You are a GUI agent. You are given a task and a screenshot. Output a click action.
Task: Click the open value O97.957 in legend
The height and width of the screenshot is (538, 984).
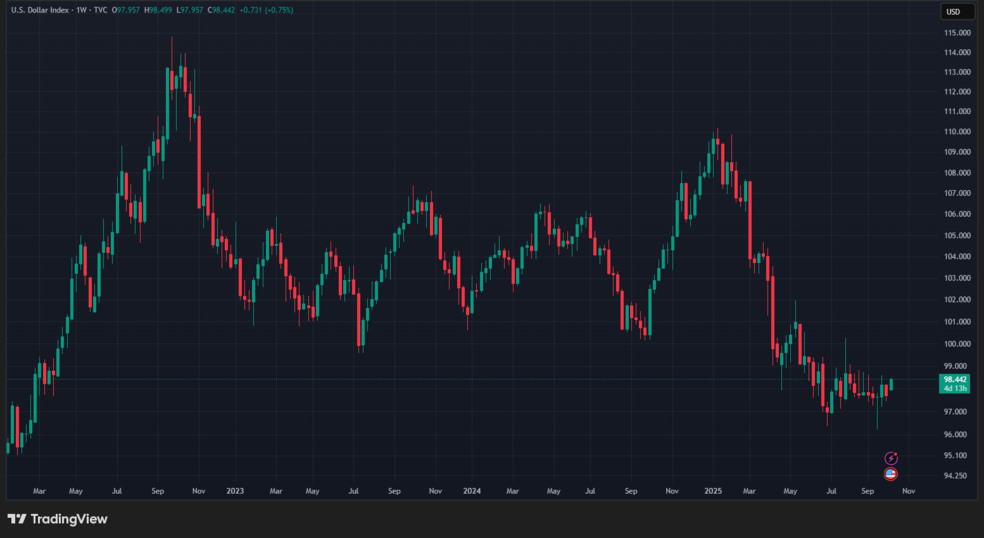click(x=126, y=10)
